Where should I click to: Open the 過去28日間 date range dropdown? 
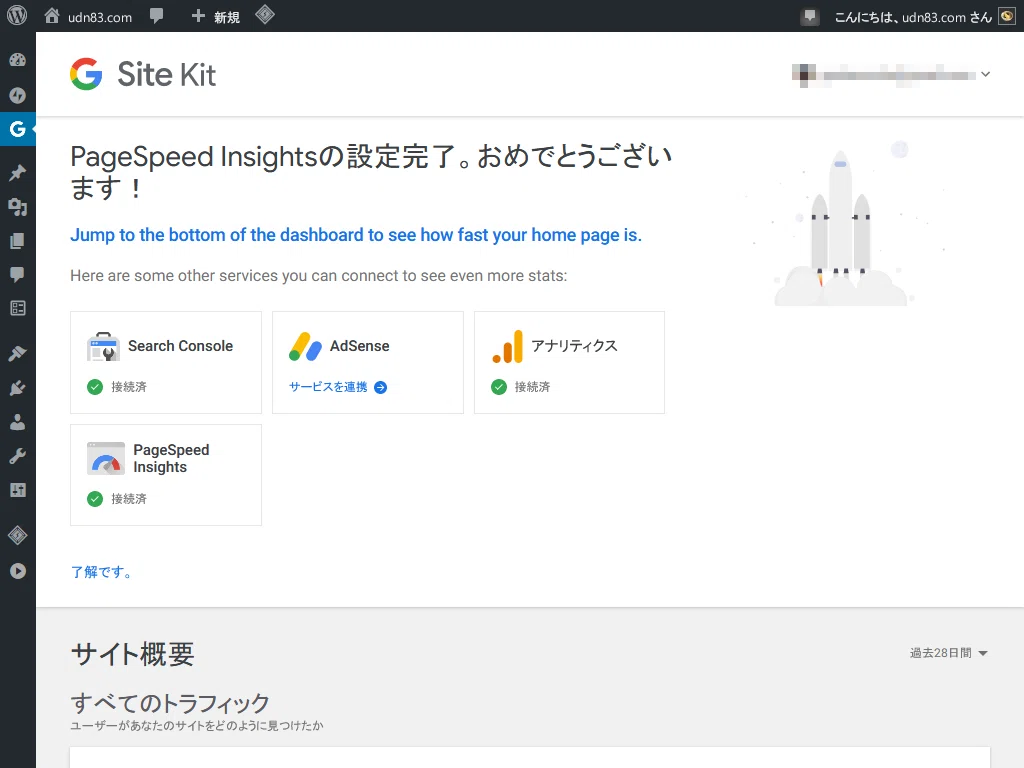pyautogui.click(x=949, y=653)
